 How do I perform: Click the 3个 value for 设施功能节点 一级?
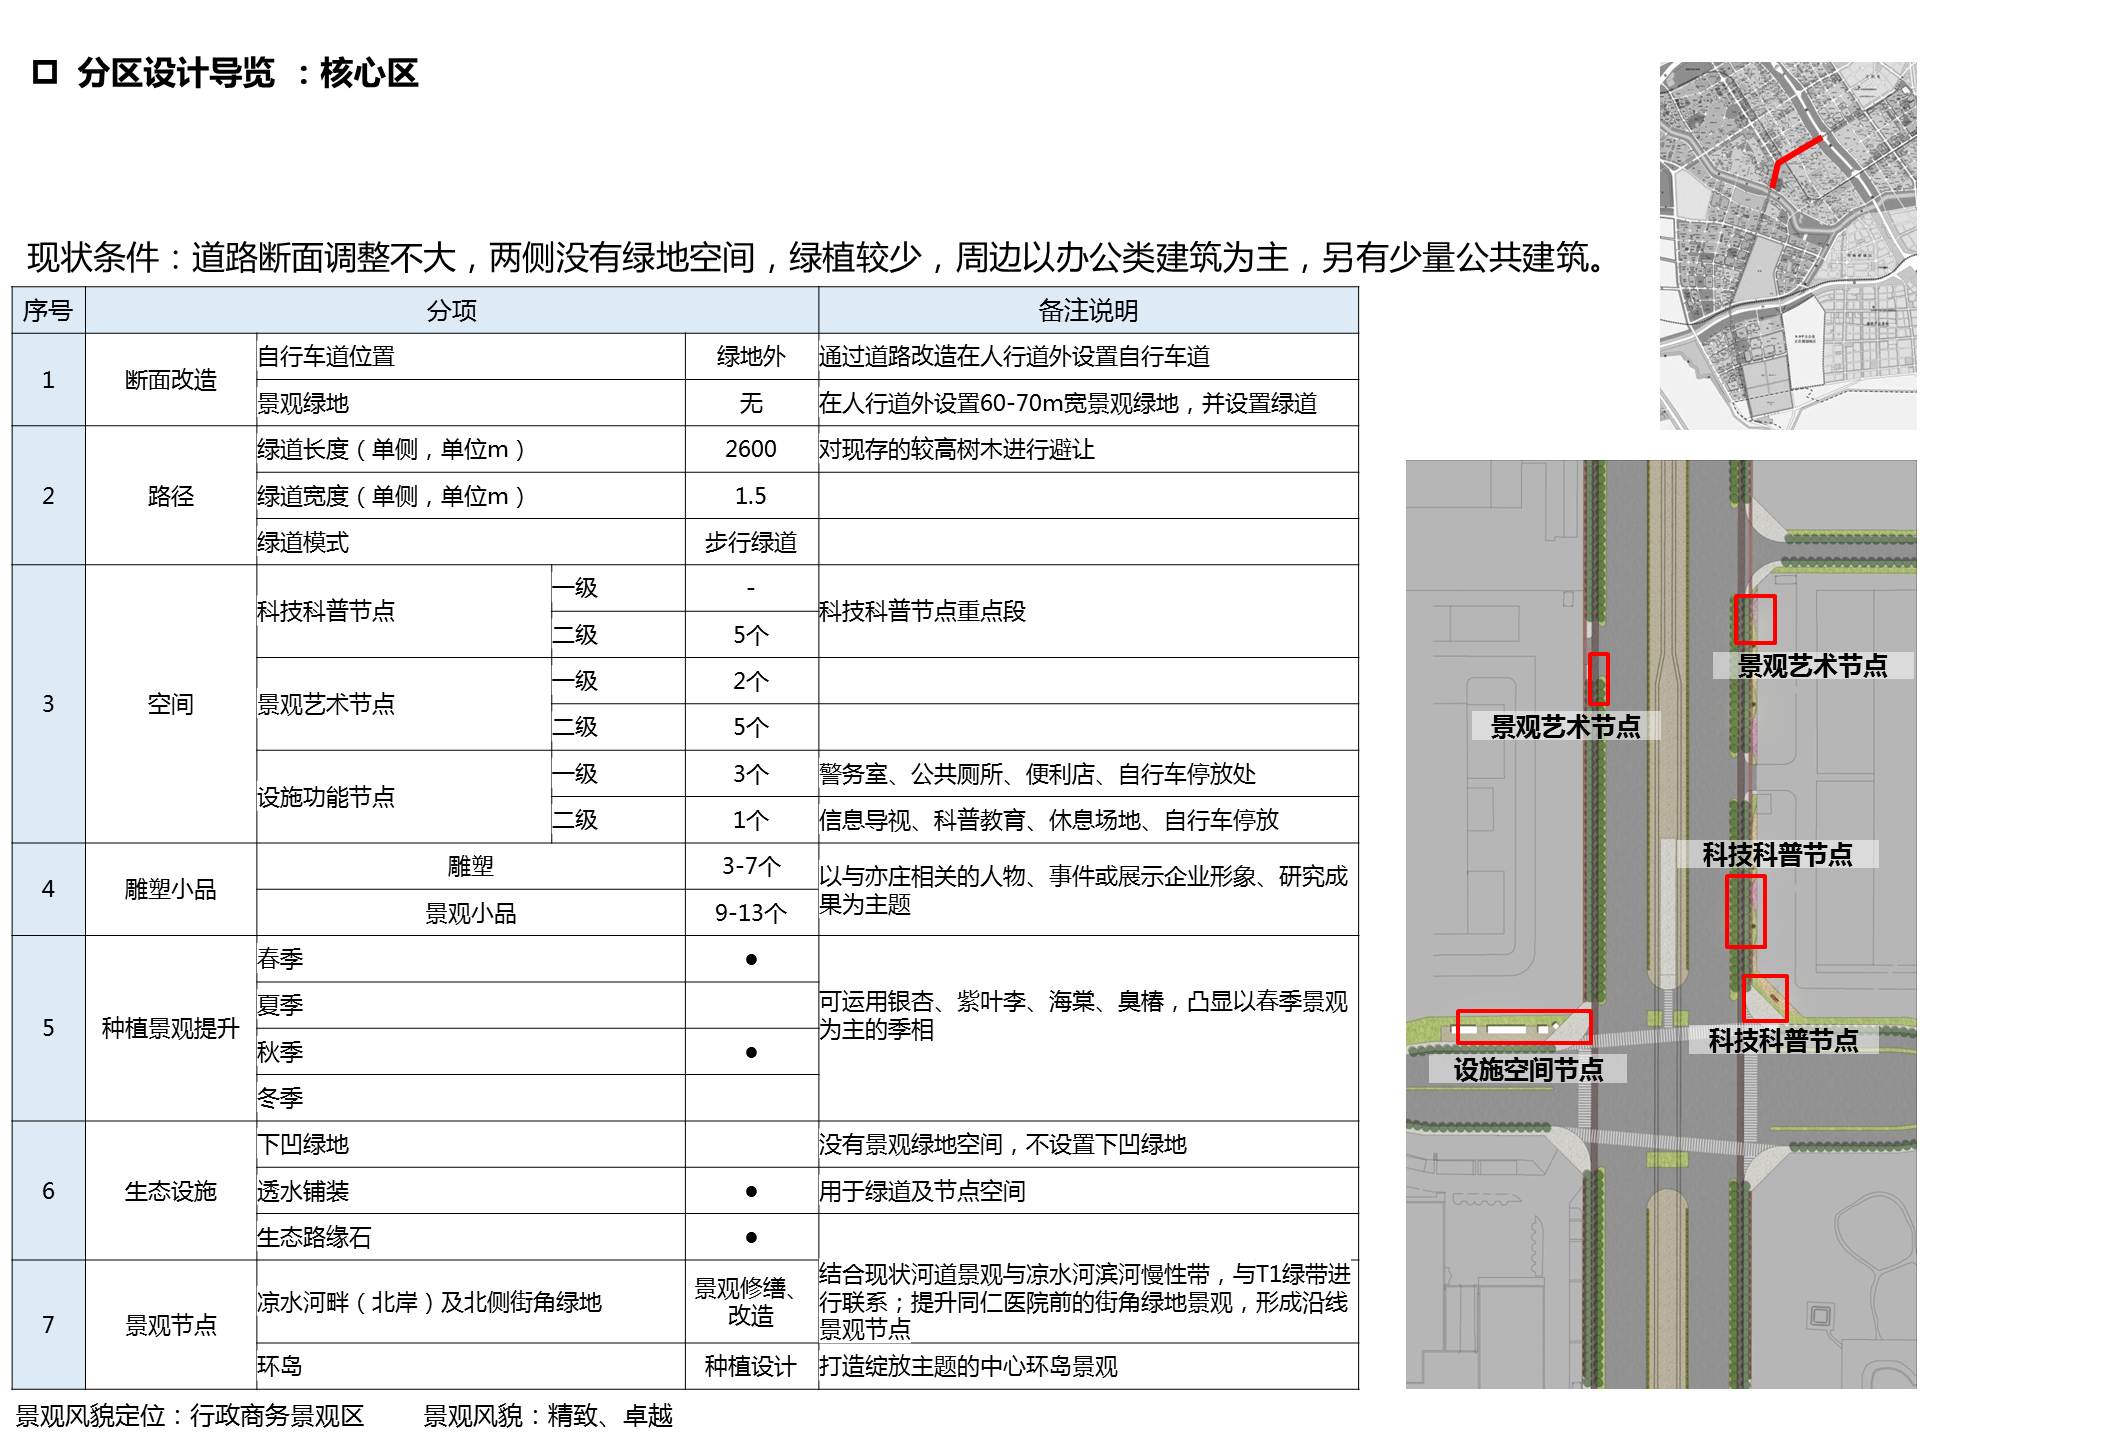click(x=751, y=774)
